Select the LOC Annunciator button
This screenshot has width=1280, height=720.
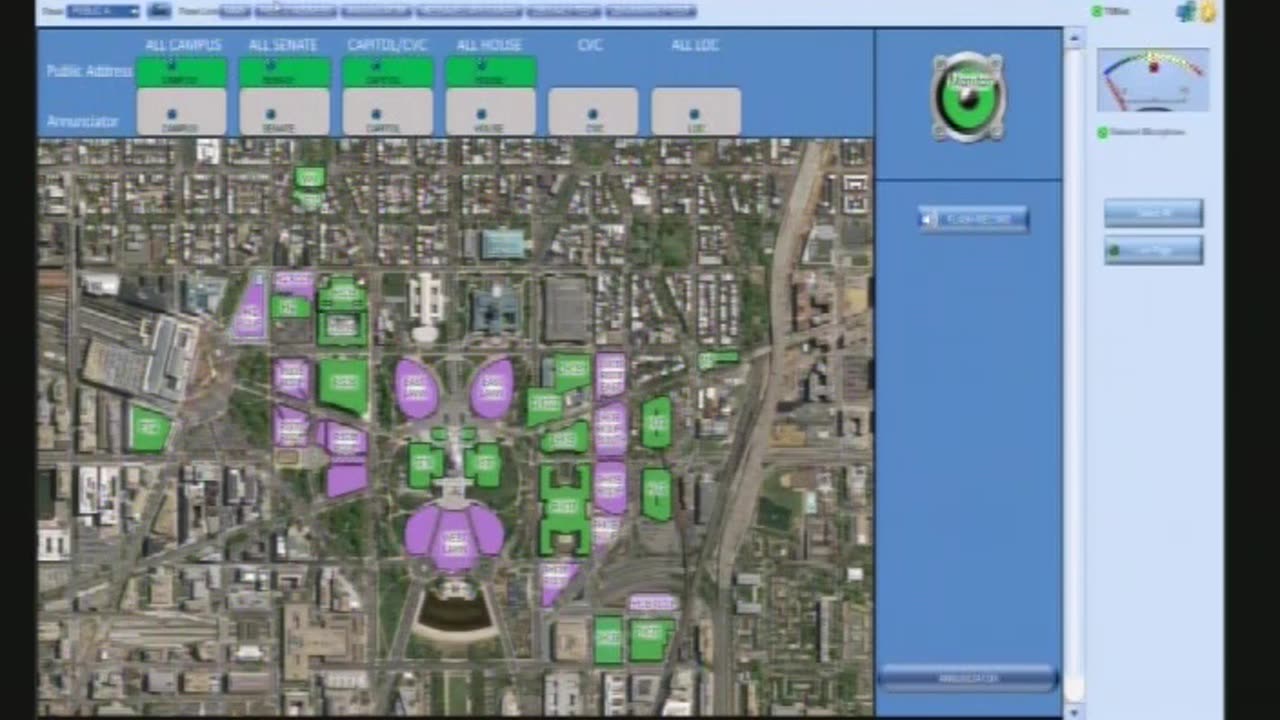[x=696, y=112]
